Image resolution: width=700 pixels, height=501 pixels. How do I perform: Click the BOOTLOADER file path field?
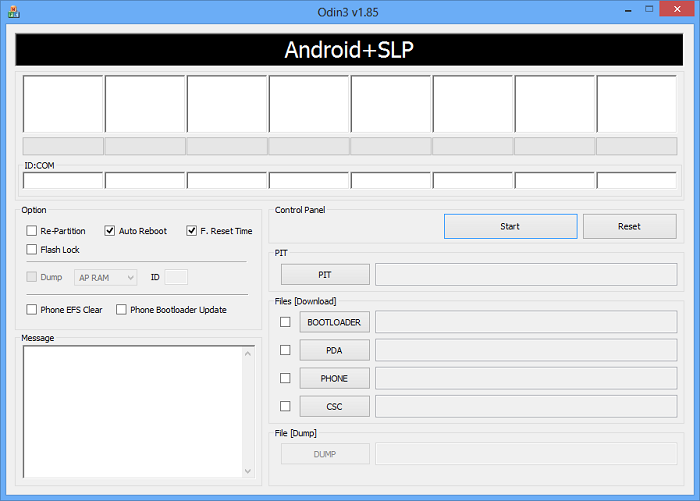pyautogui.click(x=526, y=322)
